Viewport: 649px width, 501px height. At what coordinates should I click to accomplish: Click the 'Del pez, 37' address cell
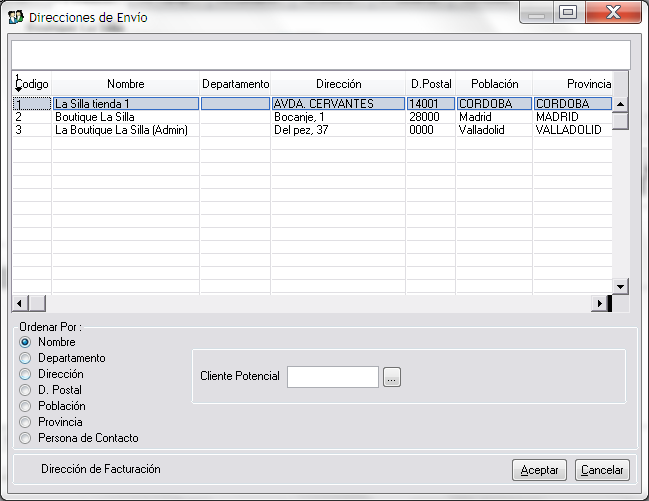339,130
